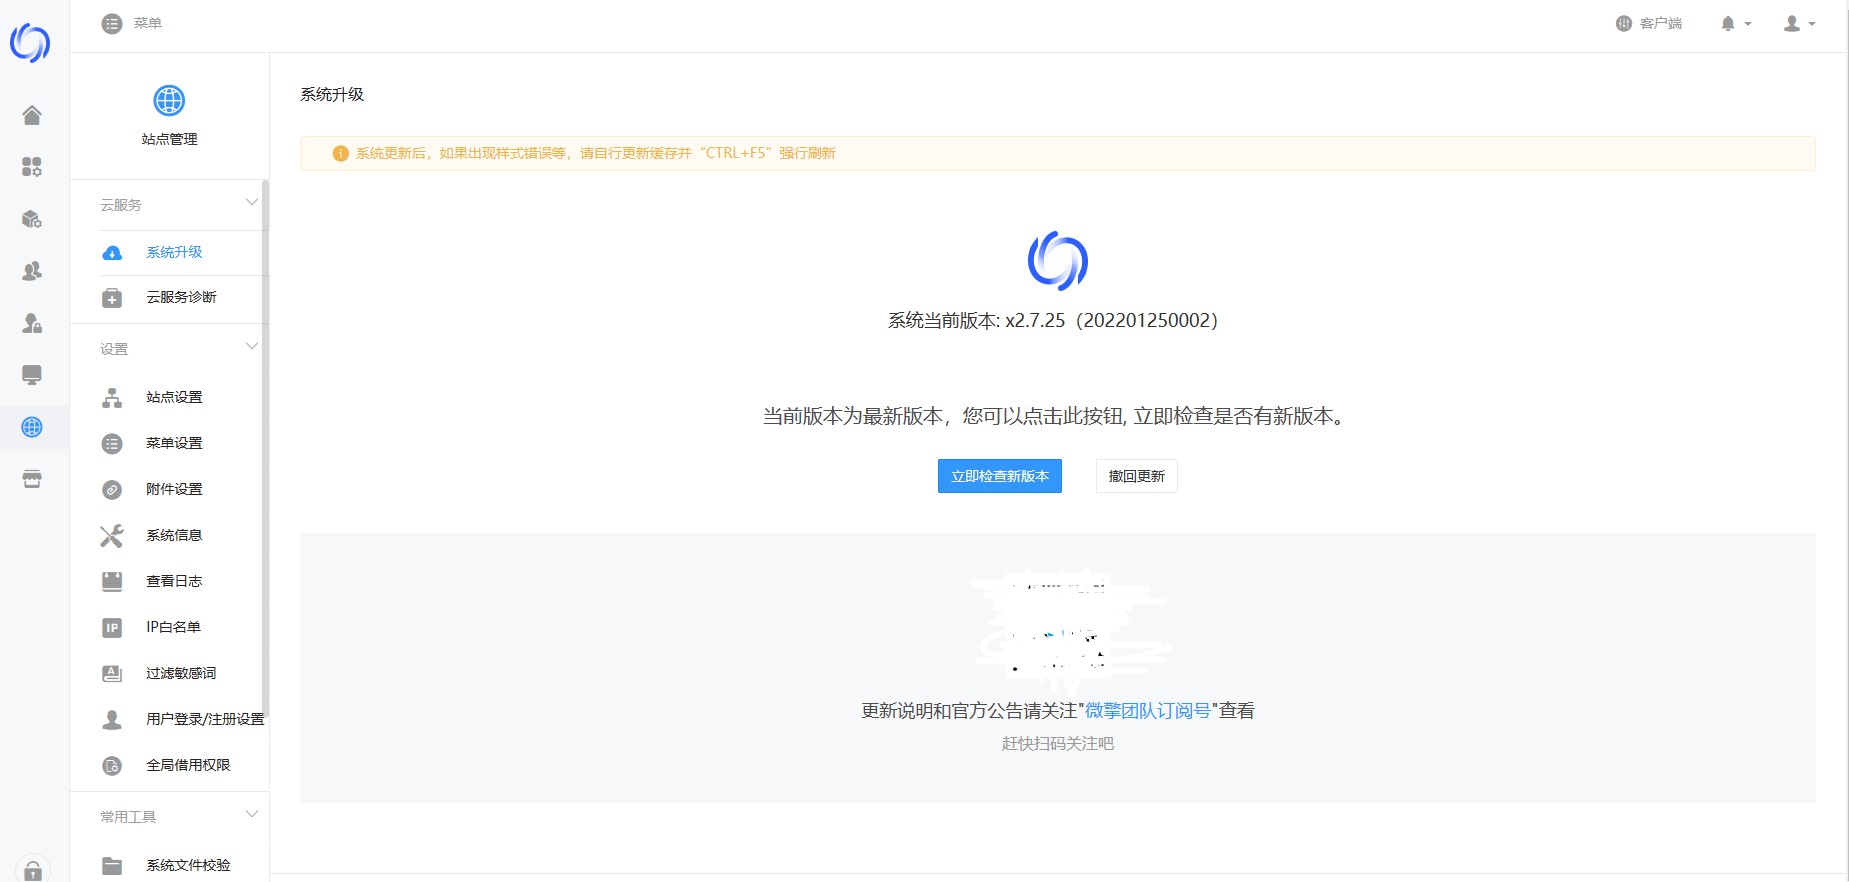The image size is (1849, 882).
Task: Click the IP白名单 icon
Action: tap(112, 628)
